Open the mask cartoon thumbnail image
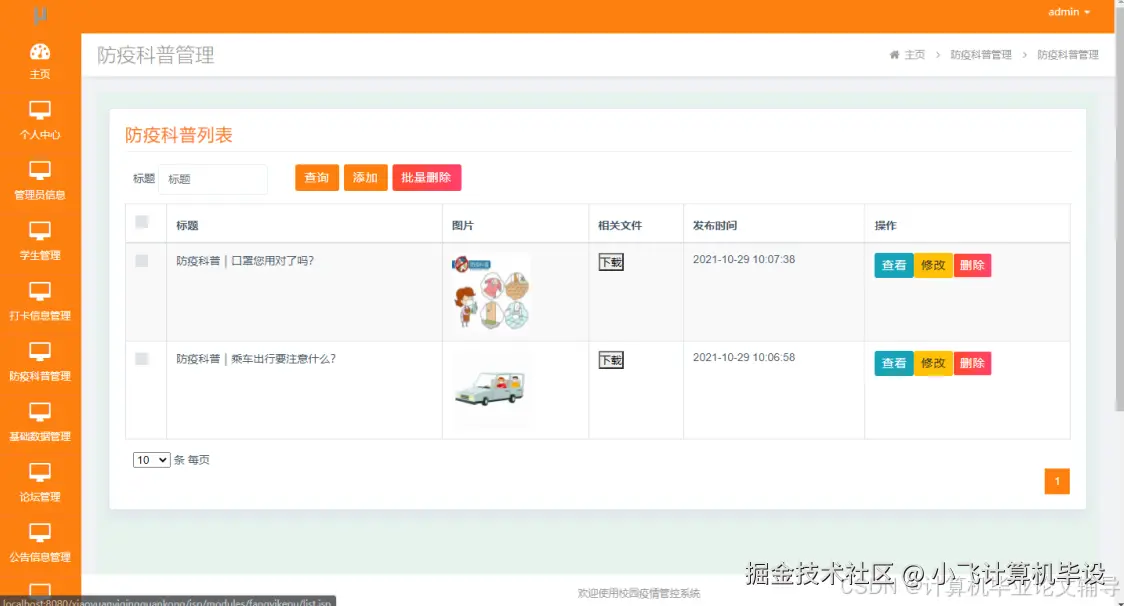This screenshot has width=1124, height=606. (x=491, y=292)
